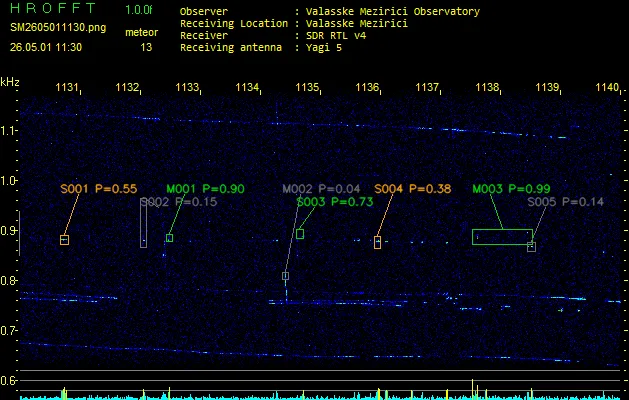Select the Yagi 5 antenna value

pyautogui.click(x=324, y=48)
